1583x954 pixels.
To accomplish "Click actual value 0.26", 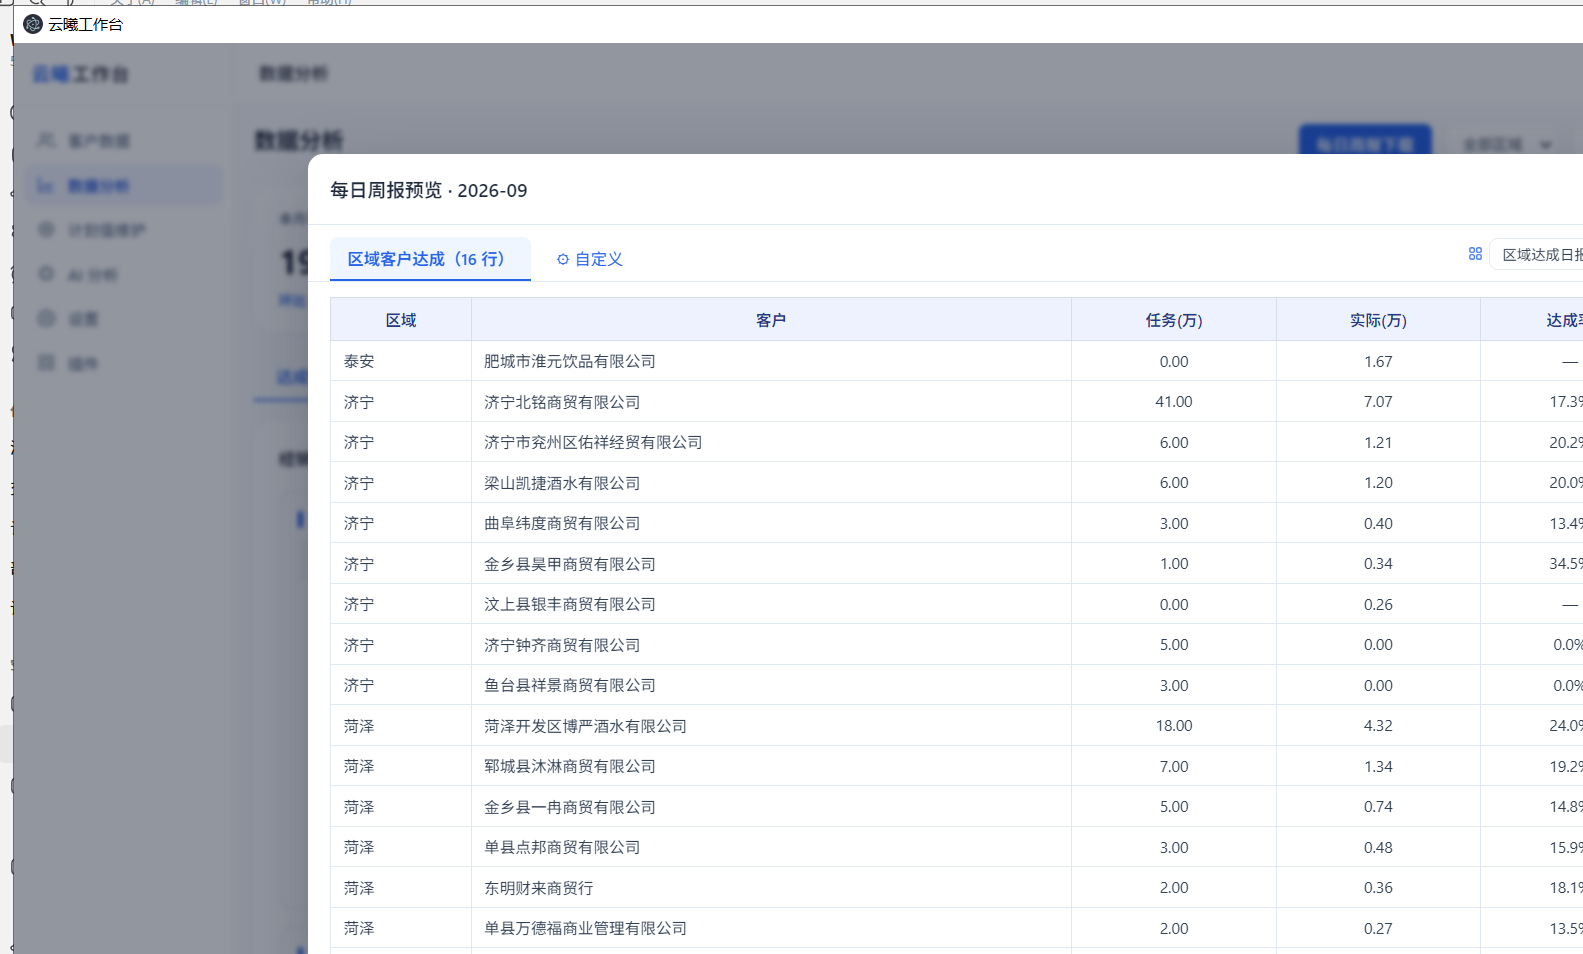I will pos(1378,604).
